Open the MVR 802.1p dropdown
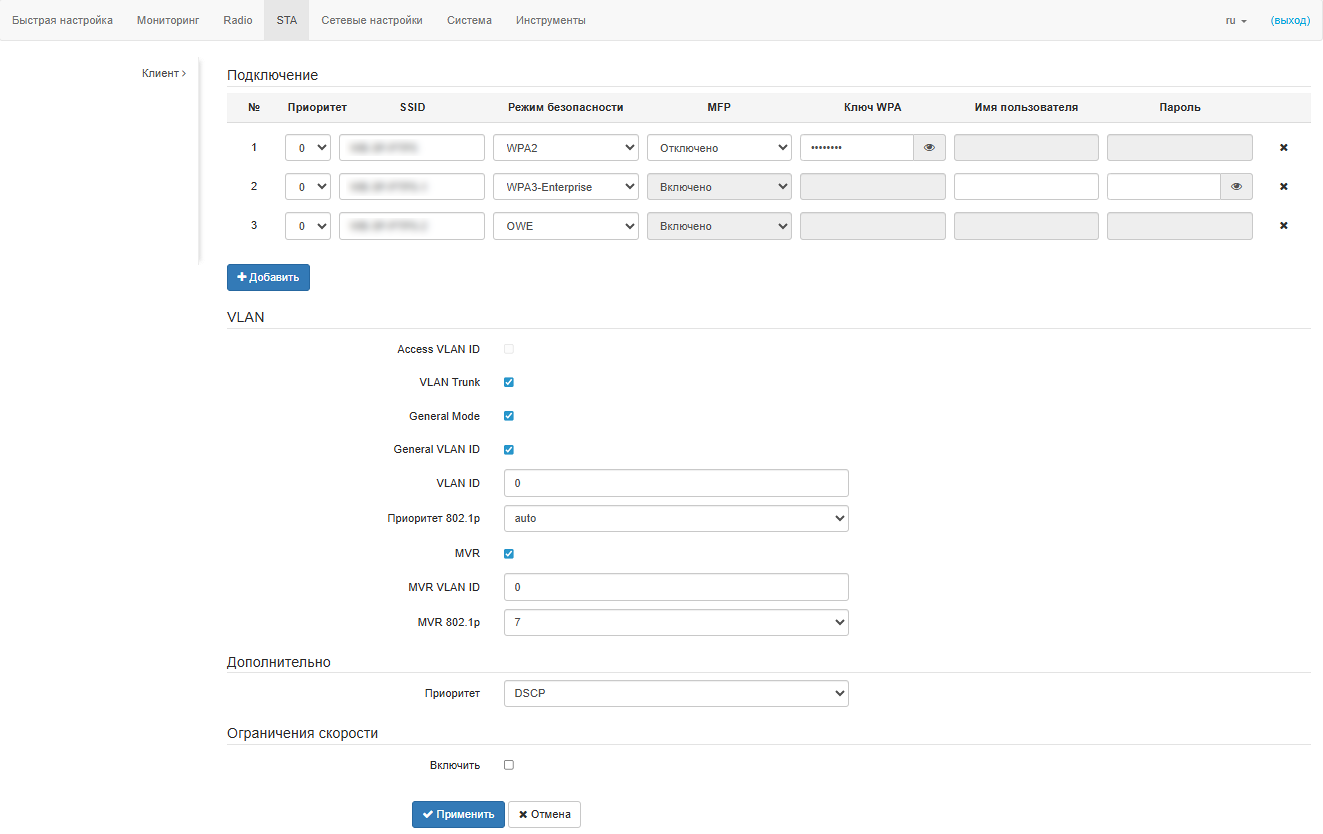 click(676, 622)
